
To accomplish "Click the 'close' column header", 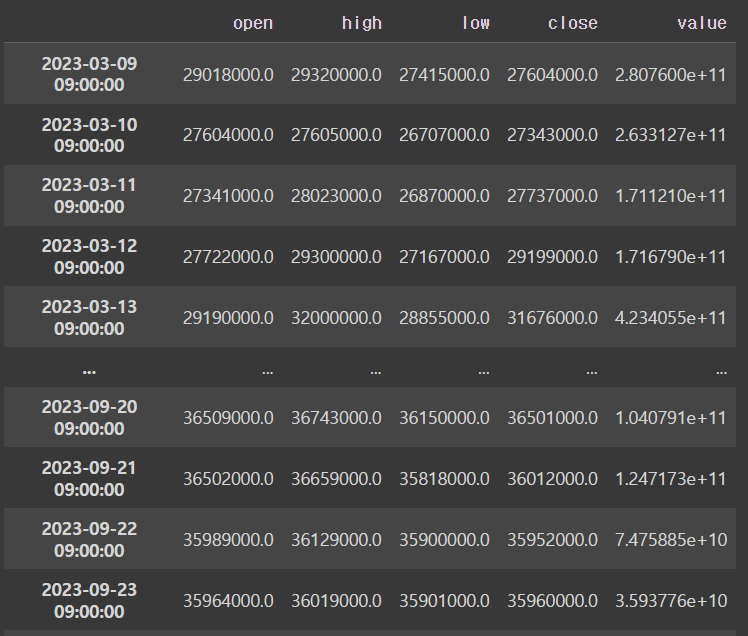I will [572, 23].
